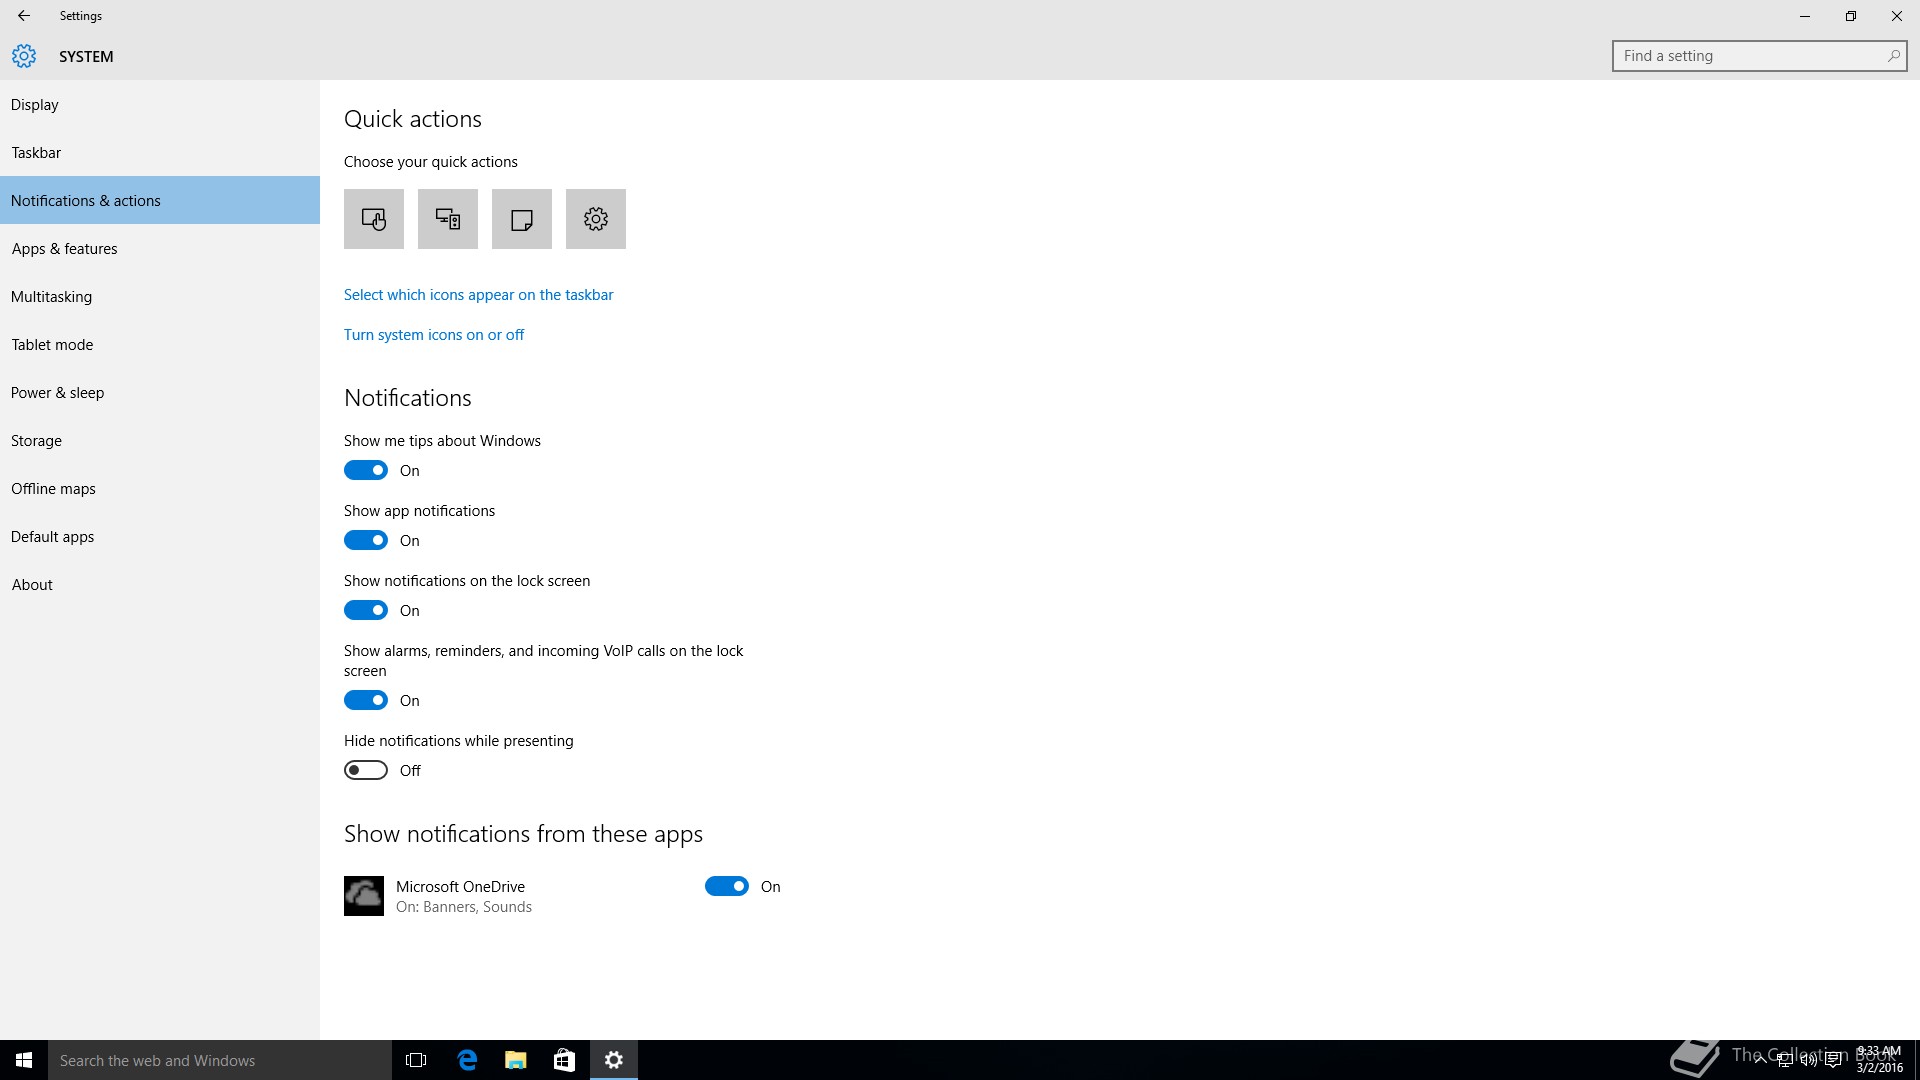The image size is (1920, 1080).
Task: Open the Store app from the taskbar
Action: pyautogui.click(x=564, y=1060)
